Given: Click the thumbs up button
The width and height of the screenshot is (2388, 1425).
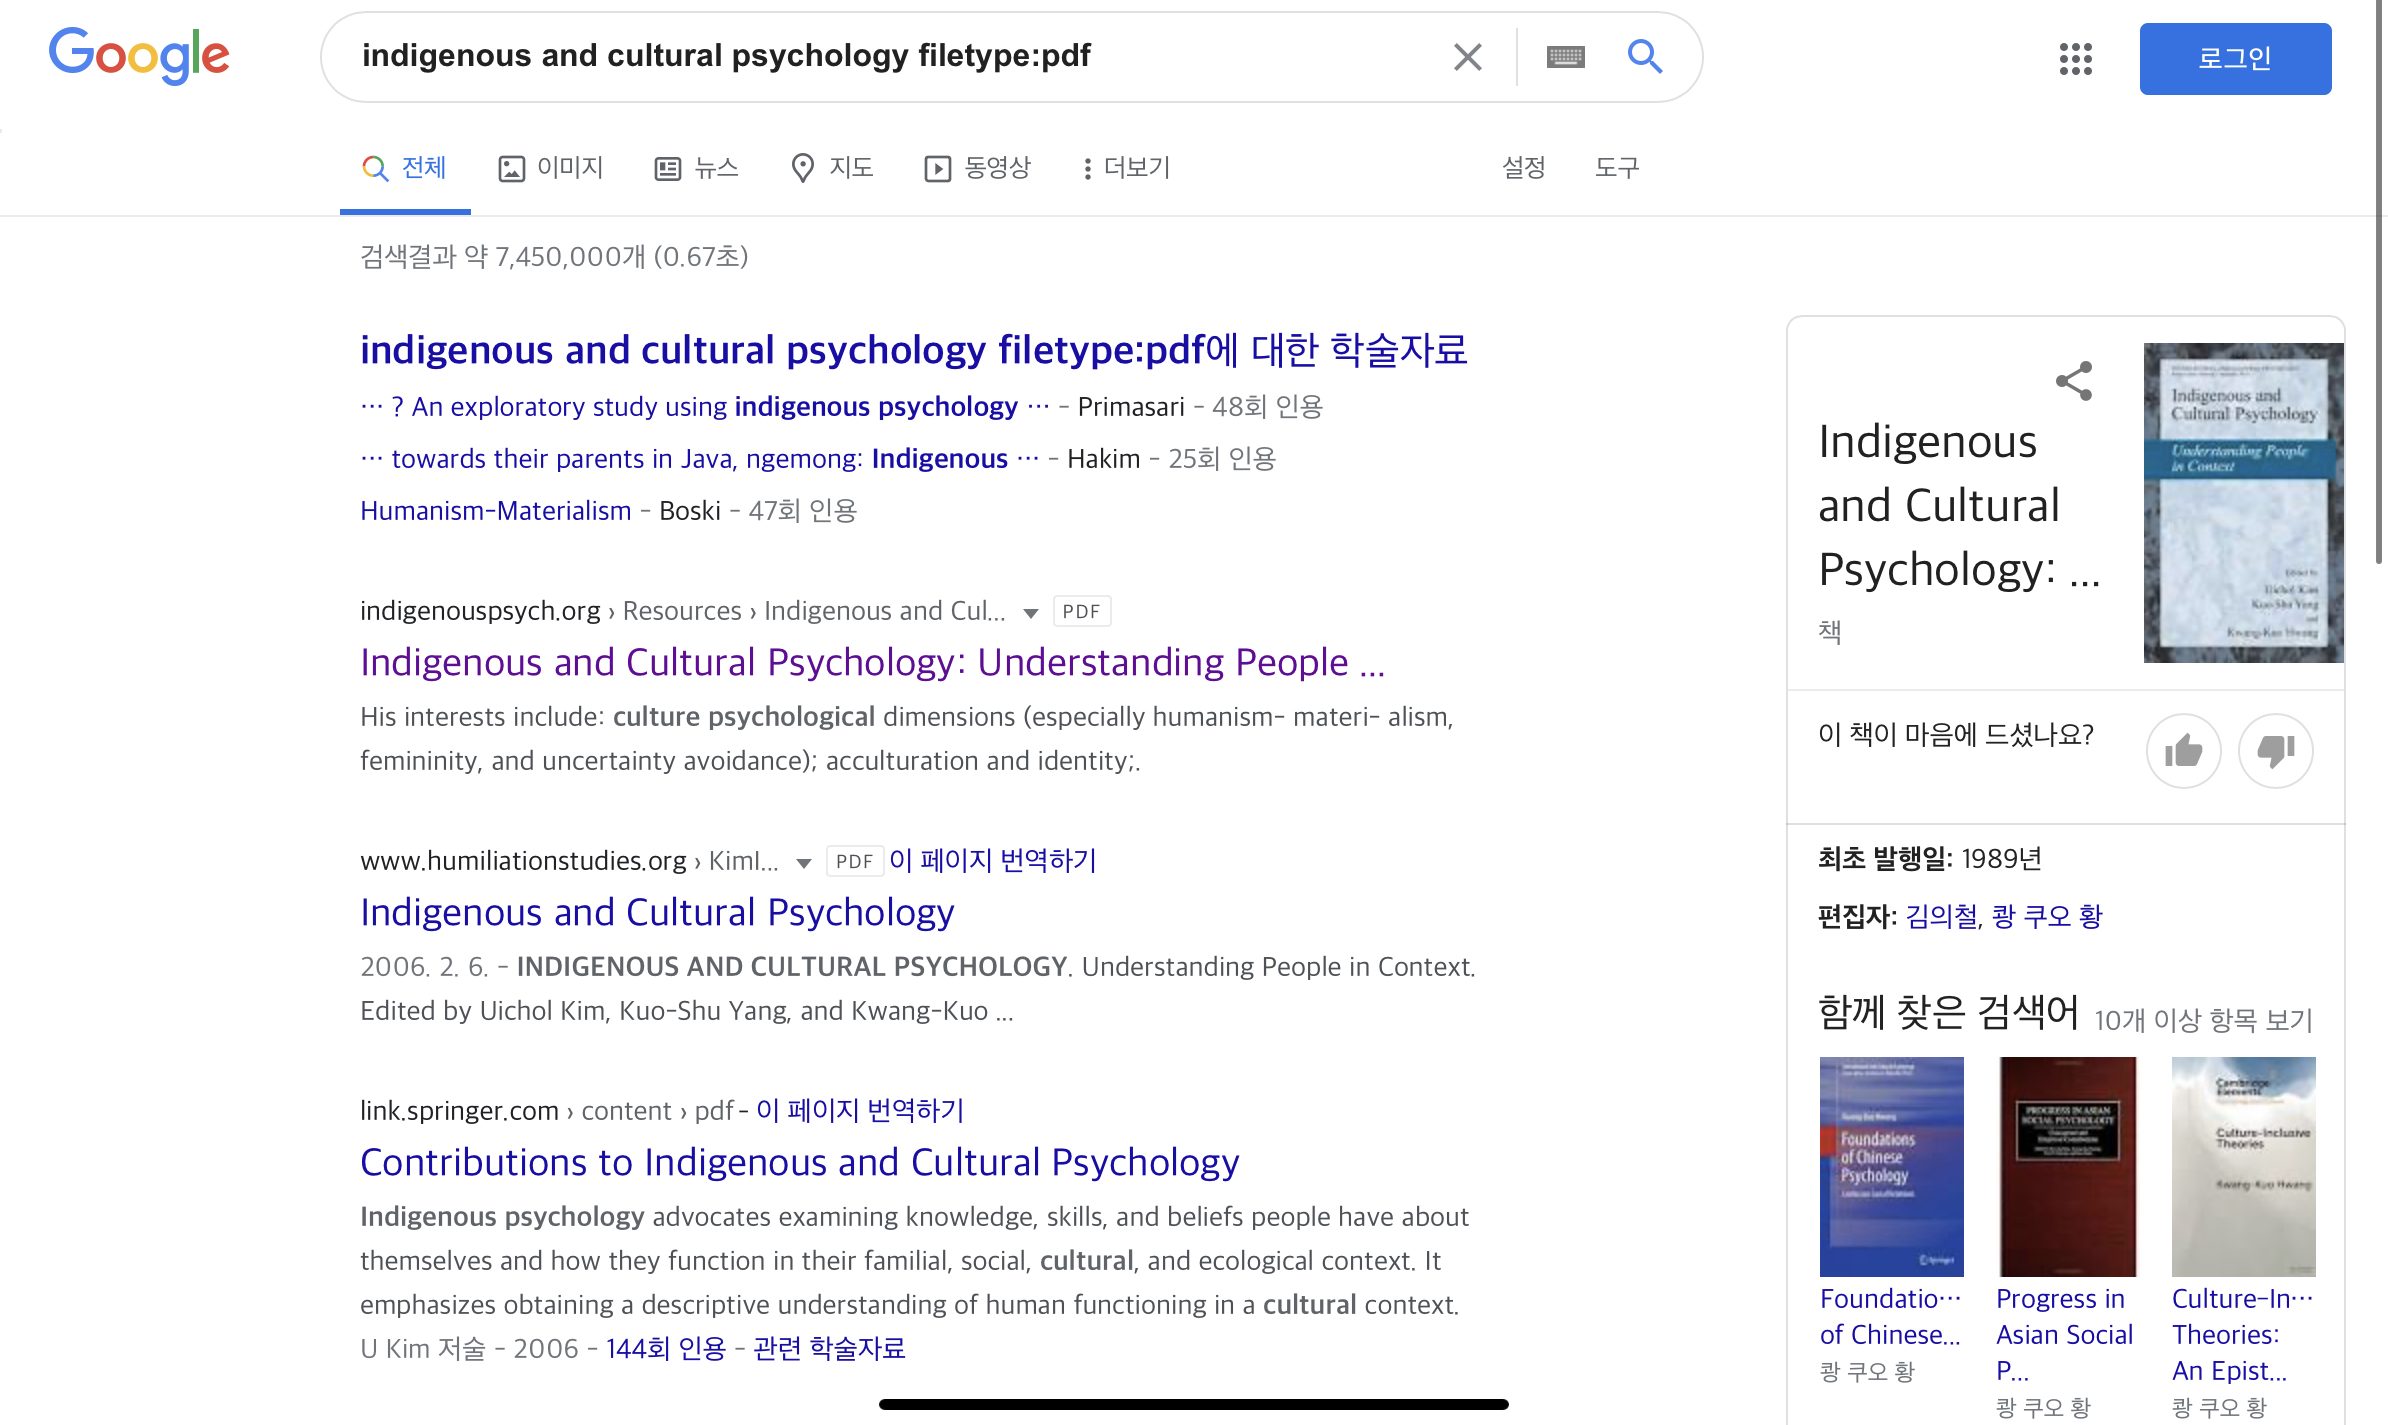Looking at the screenshot, I should click(2183, 751).
